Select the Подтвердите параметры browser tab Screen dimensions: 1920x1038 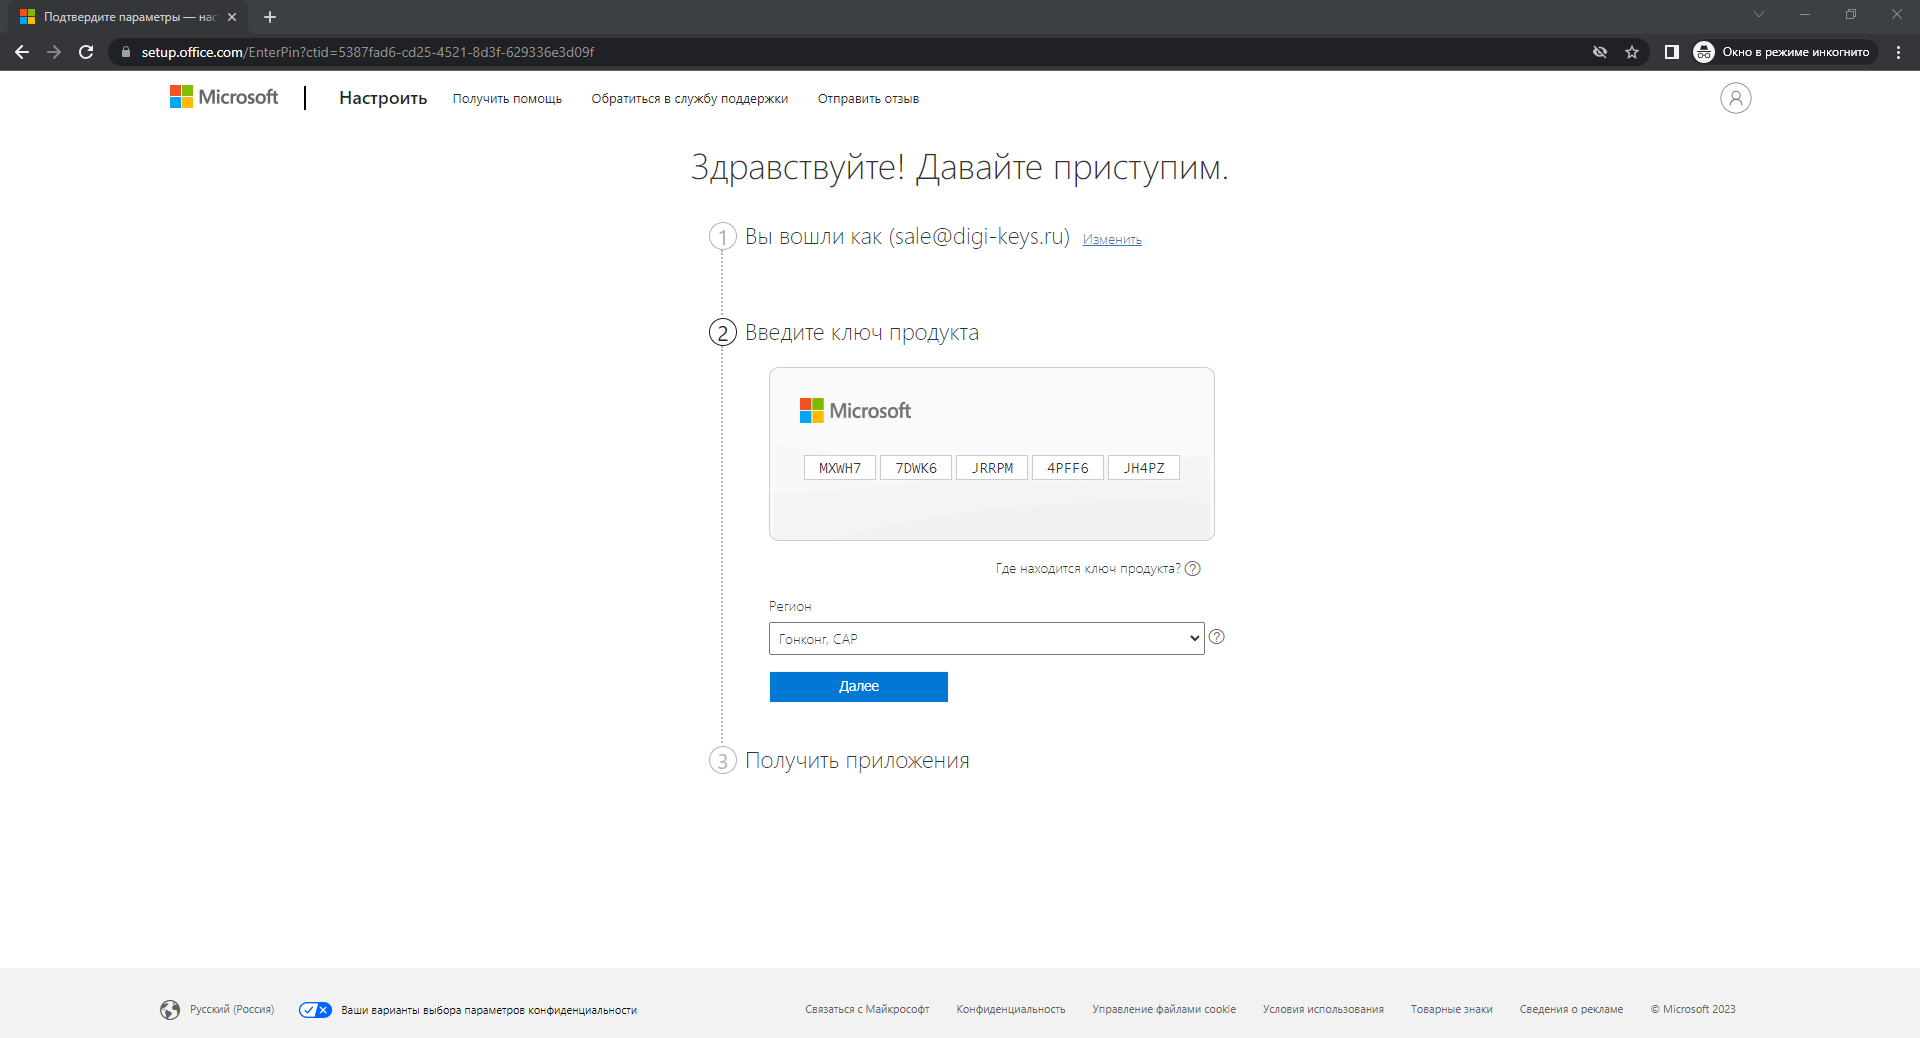pos(128,17)
